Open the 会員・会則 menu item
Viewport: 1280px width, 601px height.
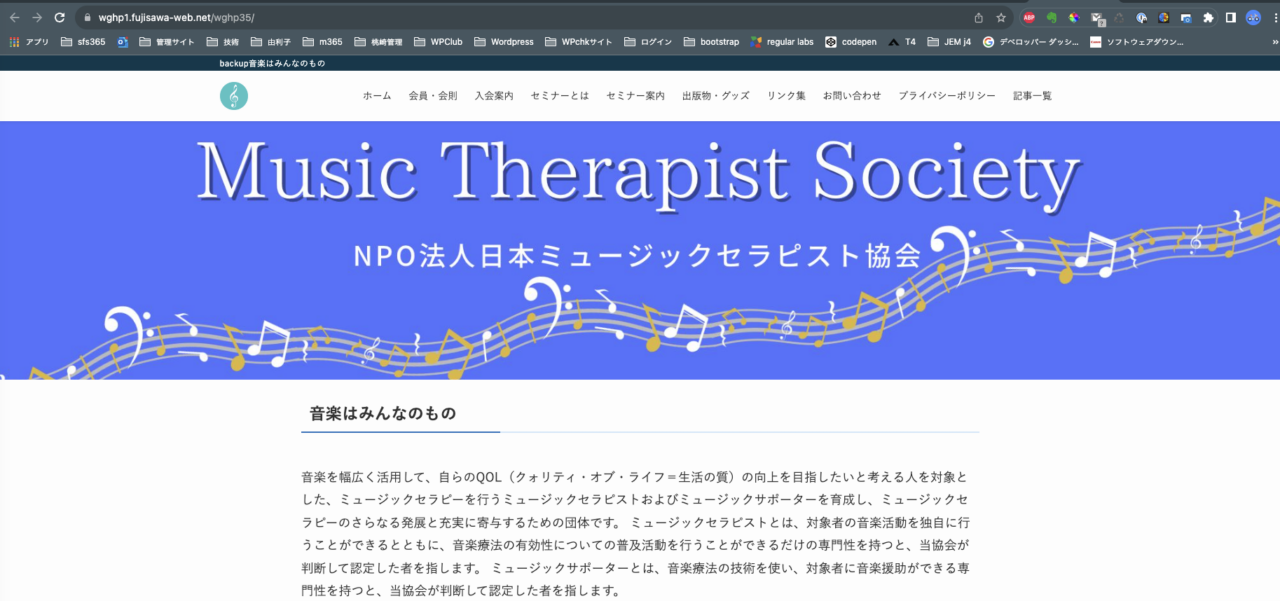(433, 96)
